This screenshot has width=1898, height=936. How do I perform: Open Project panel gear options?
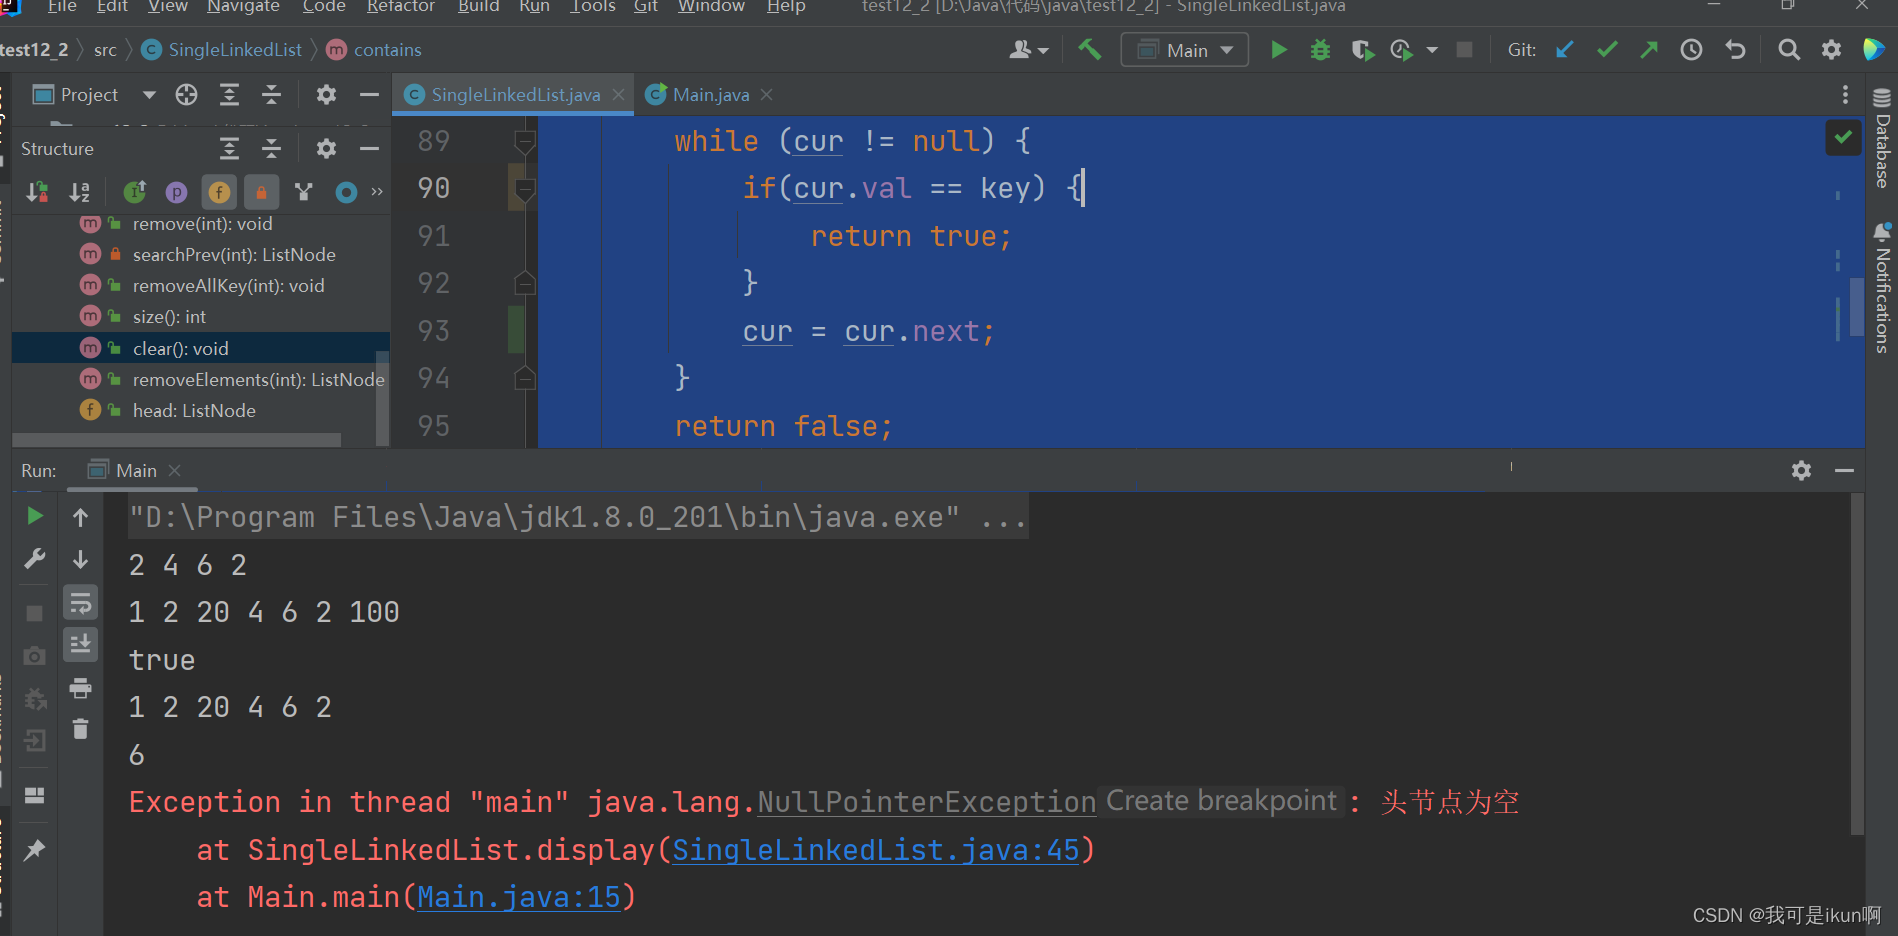326,95
